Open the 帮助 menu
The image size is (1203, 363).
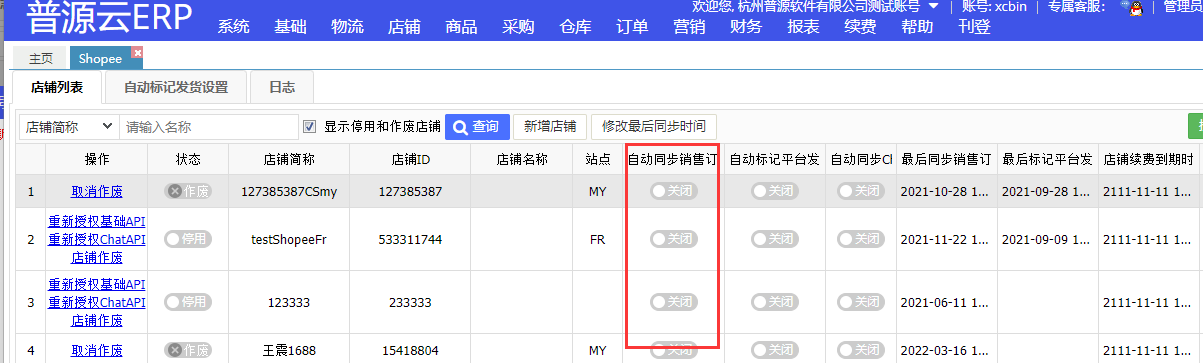[917, 27]
